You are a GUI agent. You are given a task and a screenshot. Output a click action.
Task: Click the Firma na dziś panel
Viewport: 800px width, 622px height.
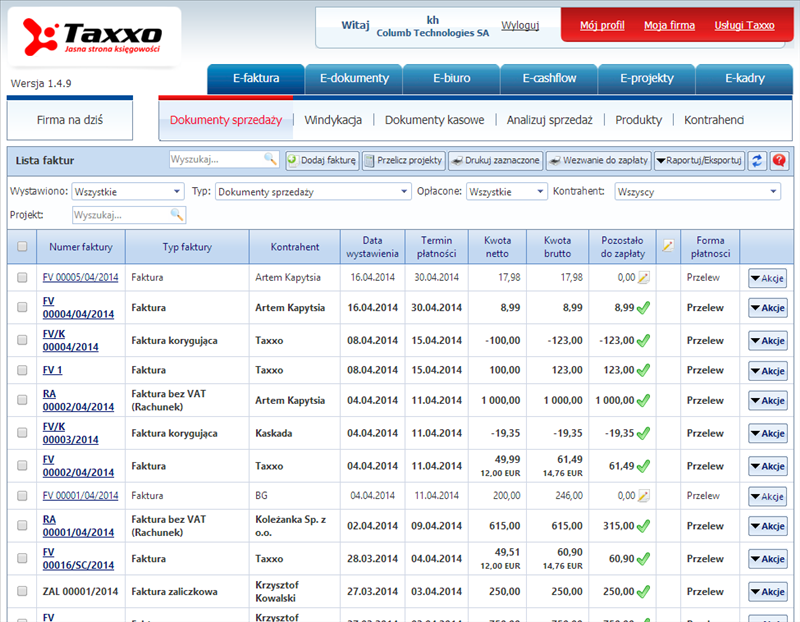69,120
